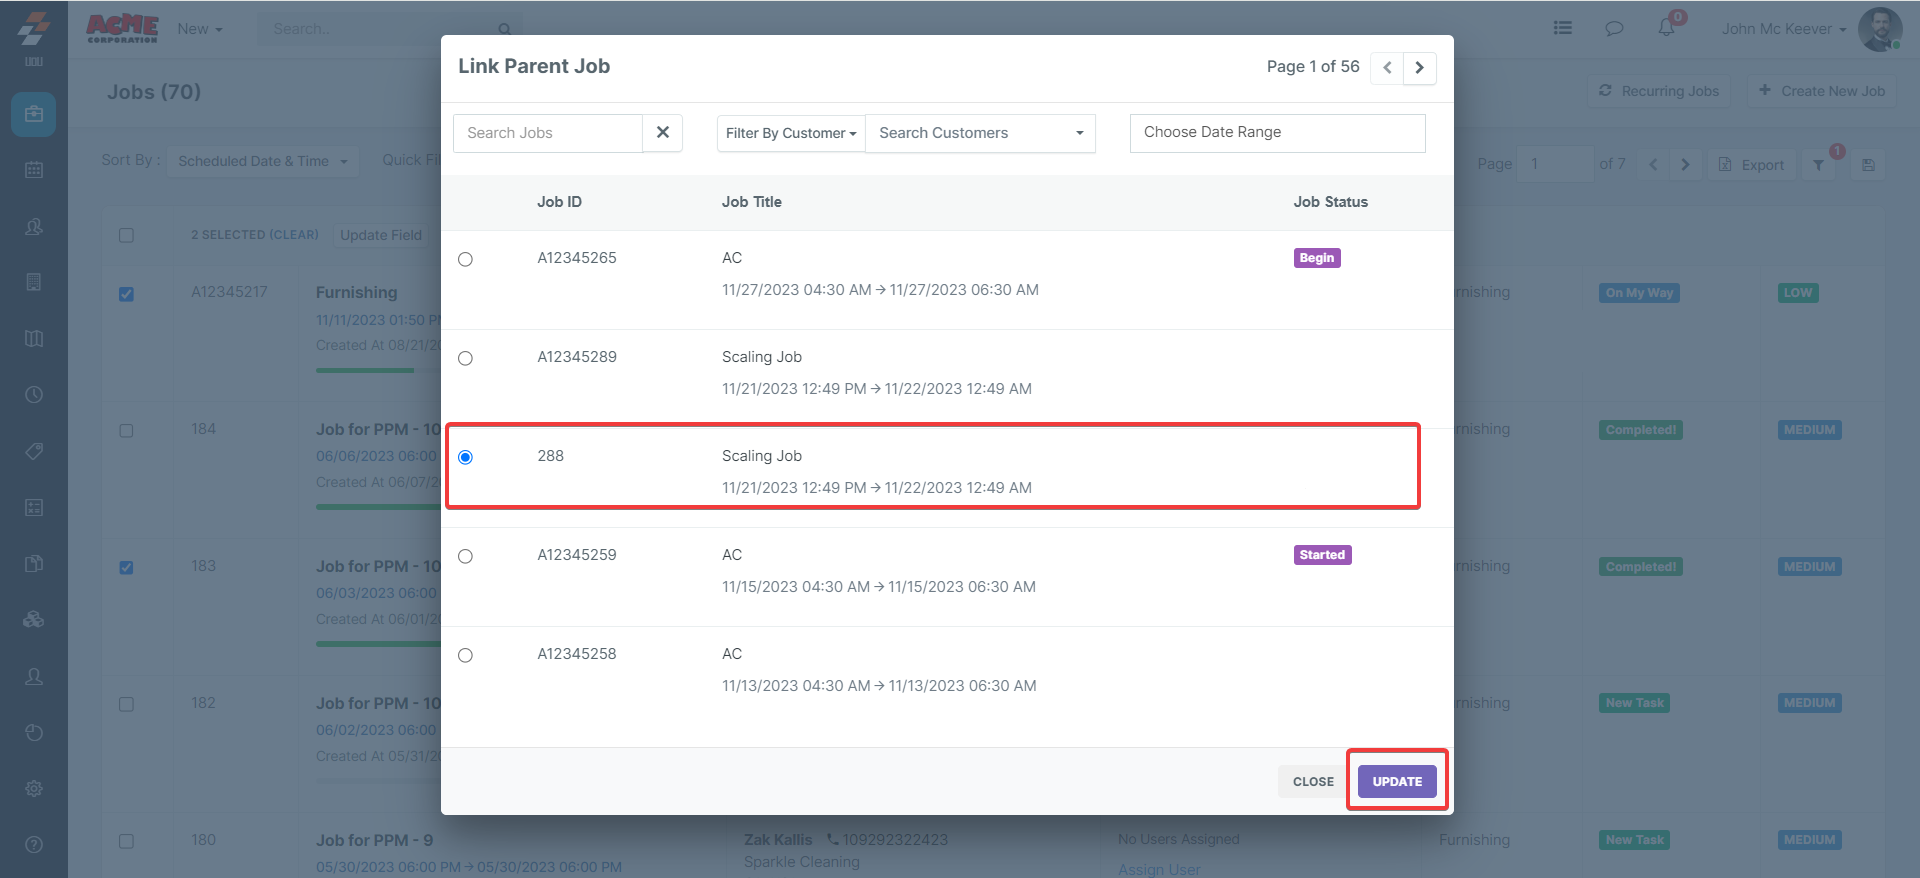Click the CLOSE button in dialog

point(1312,782)
